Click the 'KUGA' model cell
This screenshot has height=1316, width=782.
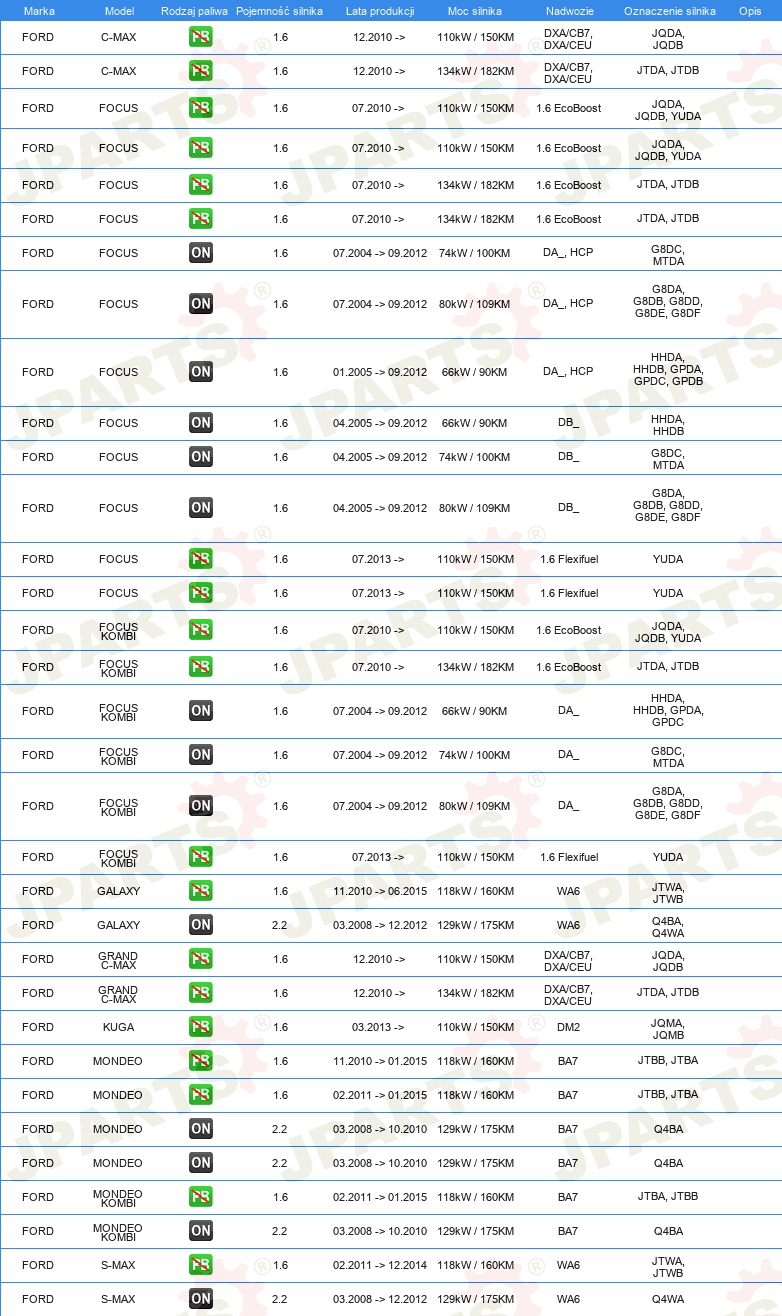coord(118,1027)
